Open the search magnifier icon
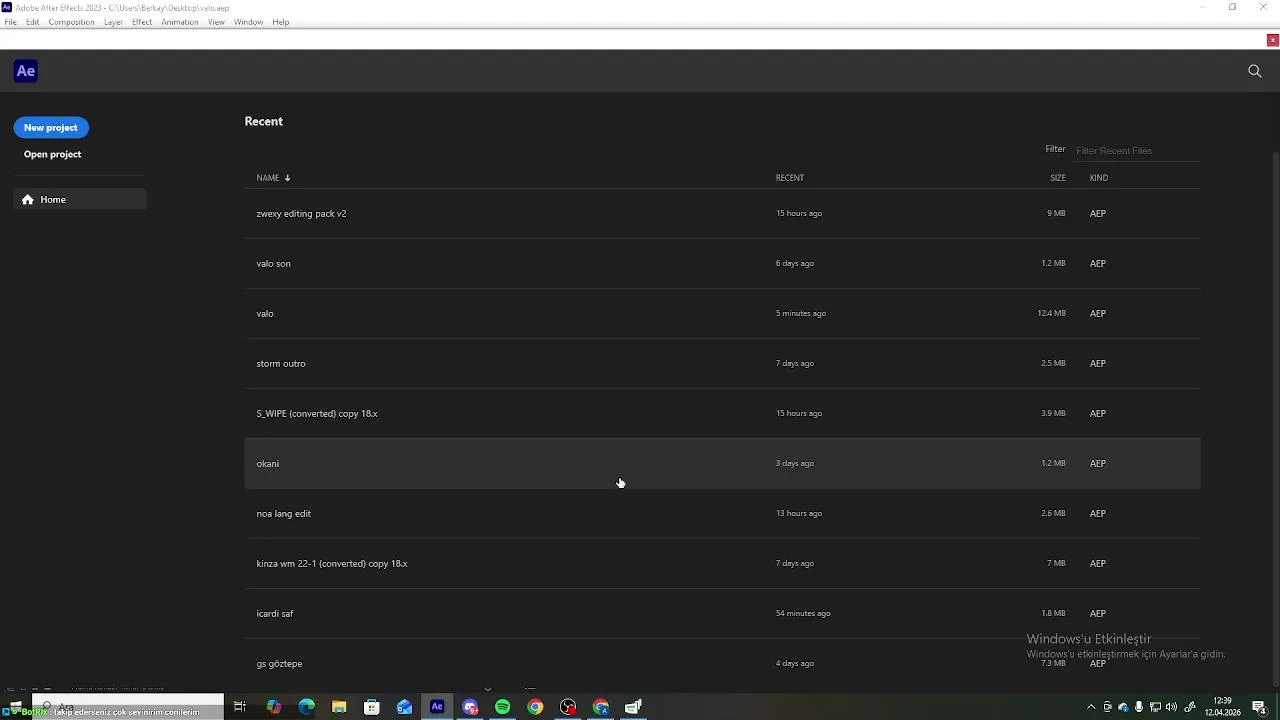This screenshot has height=720, width=1280. point(1255,71)
